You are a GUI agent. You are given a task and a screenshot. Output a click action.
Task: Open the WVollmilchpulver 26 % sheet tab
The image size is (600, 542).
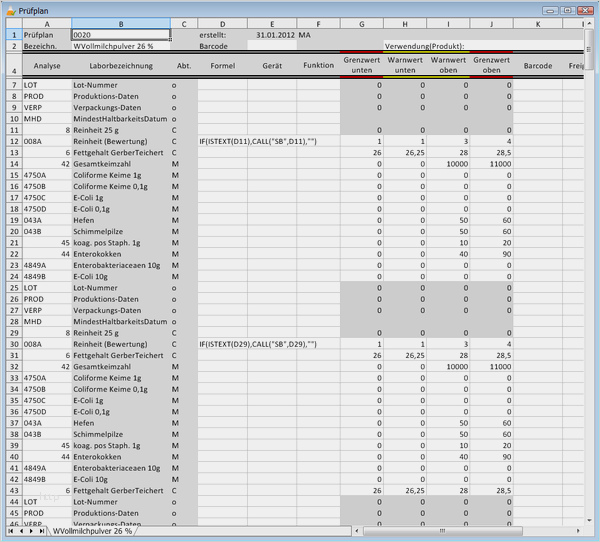pyautogui.click(x=92, y=531)
